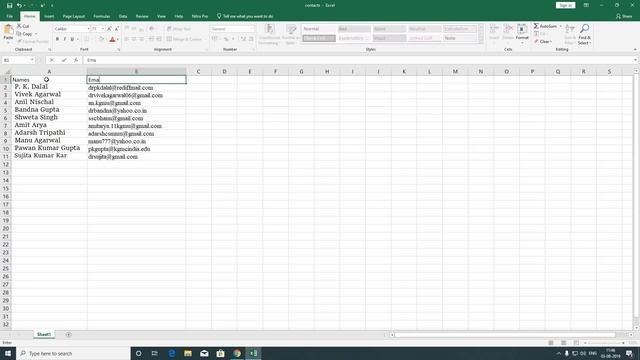Click the Windows Start button
Viewport: 640px width, 360px height.
click(x=8, y=353)
